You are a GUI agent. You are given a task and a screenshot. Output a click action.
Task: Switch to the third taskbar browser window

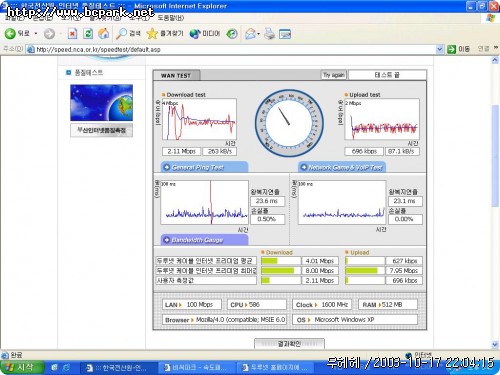tap(276, 368)
